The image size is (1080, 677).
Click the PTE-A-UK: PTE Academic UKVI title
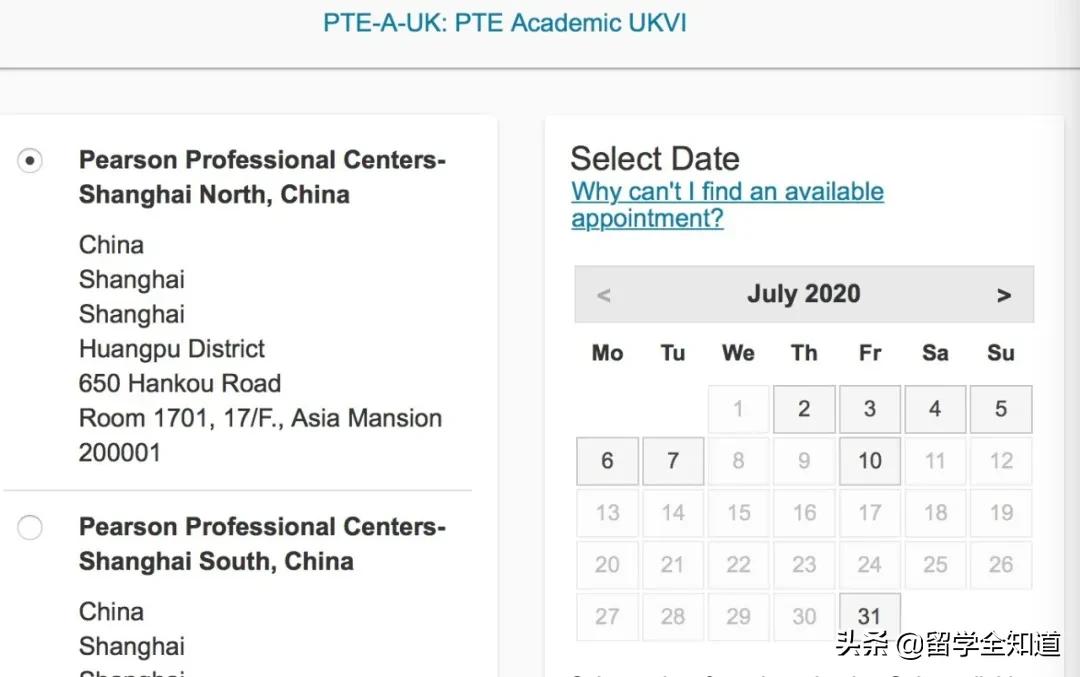coord(505,23)
